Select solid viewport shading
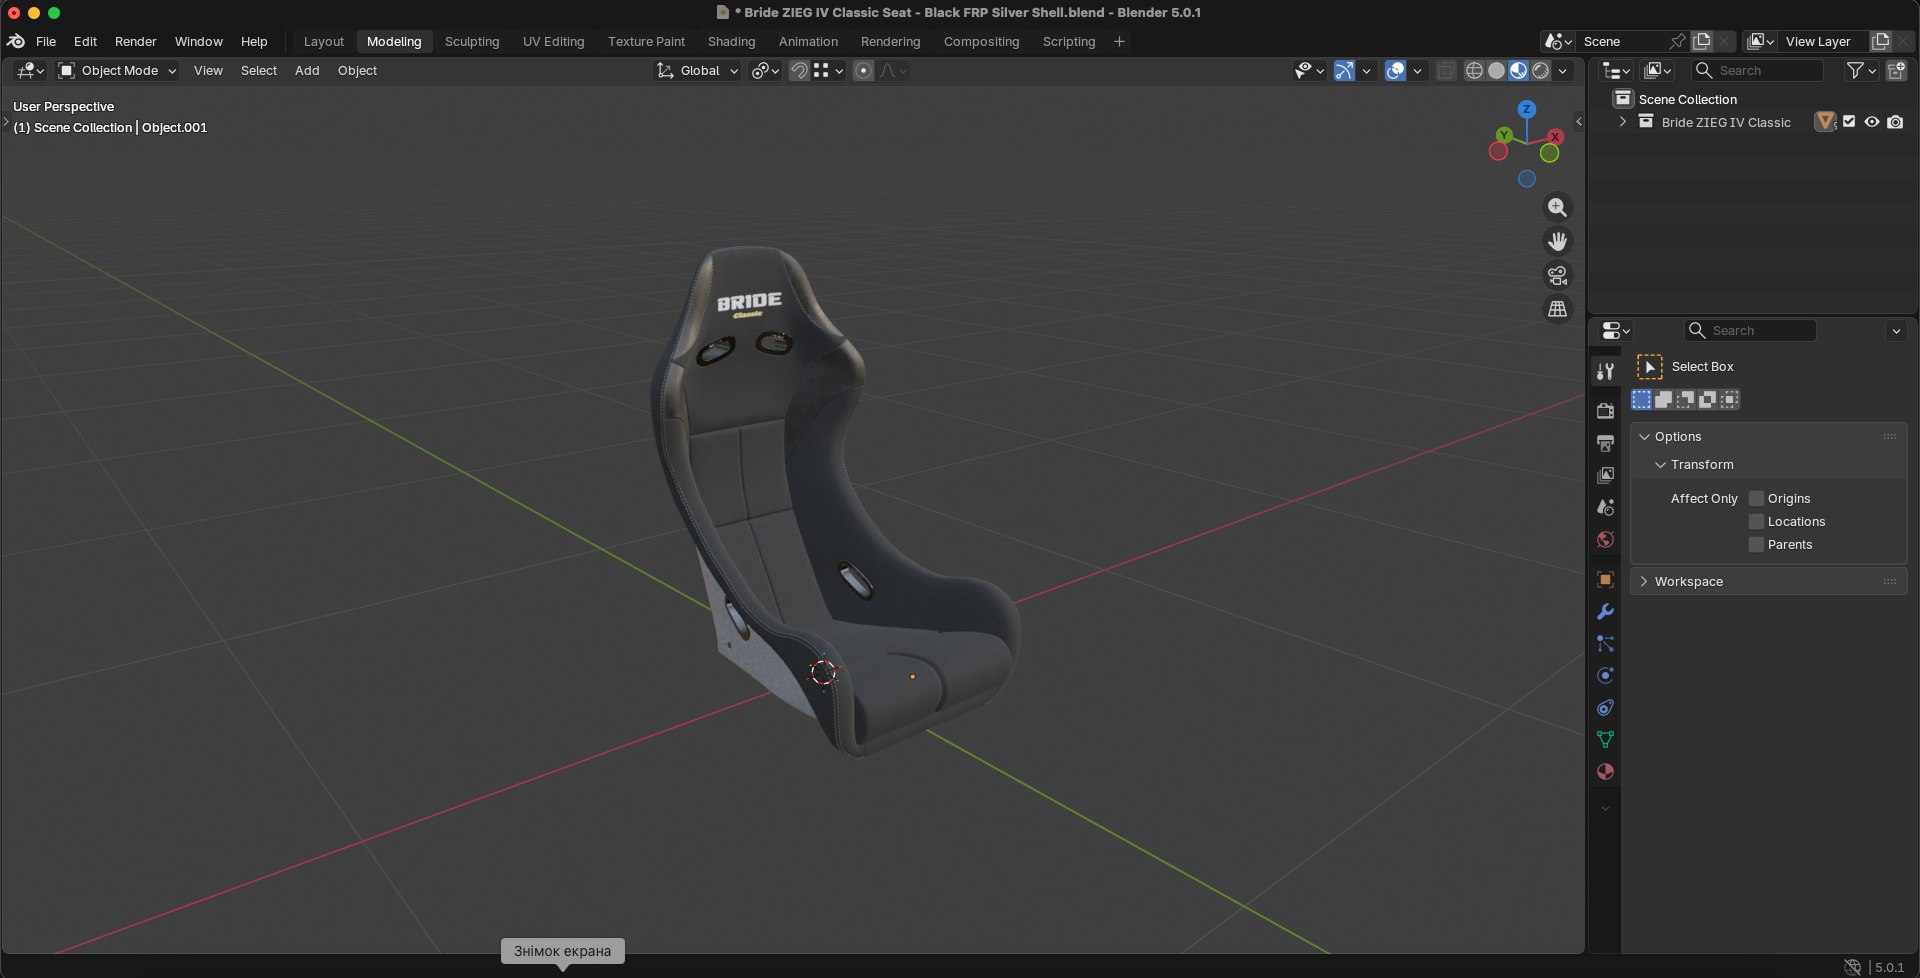1920x978 pixels. pos(1496,70)
